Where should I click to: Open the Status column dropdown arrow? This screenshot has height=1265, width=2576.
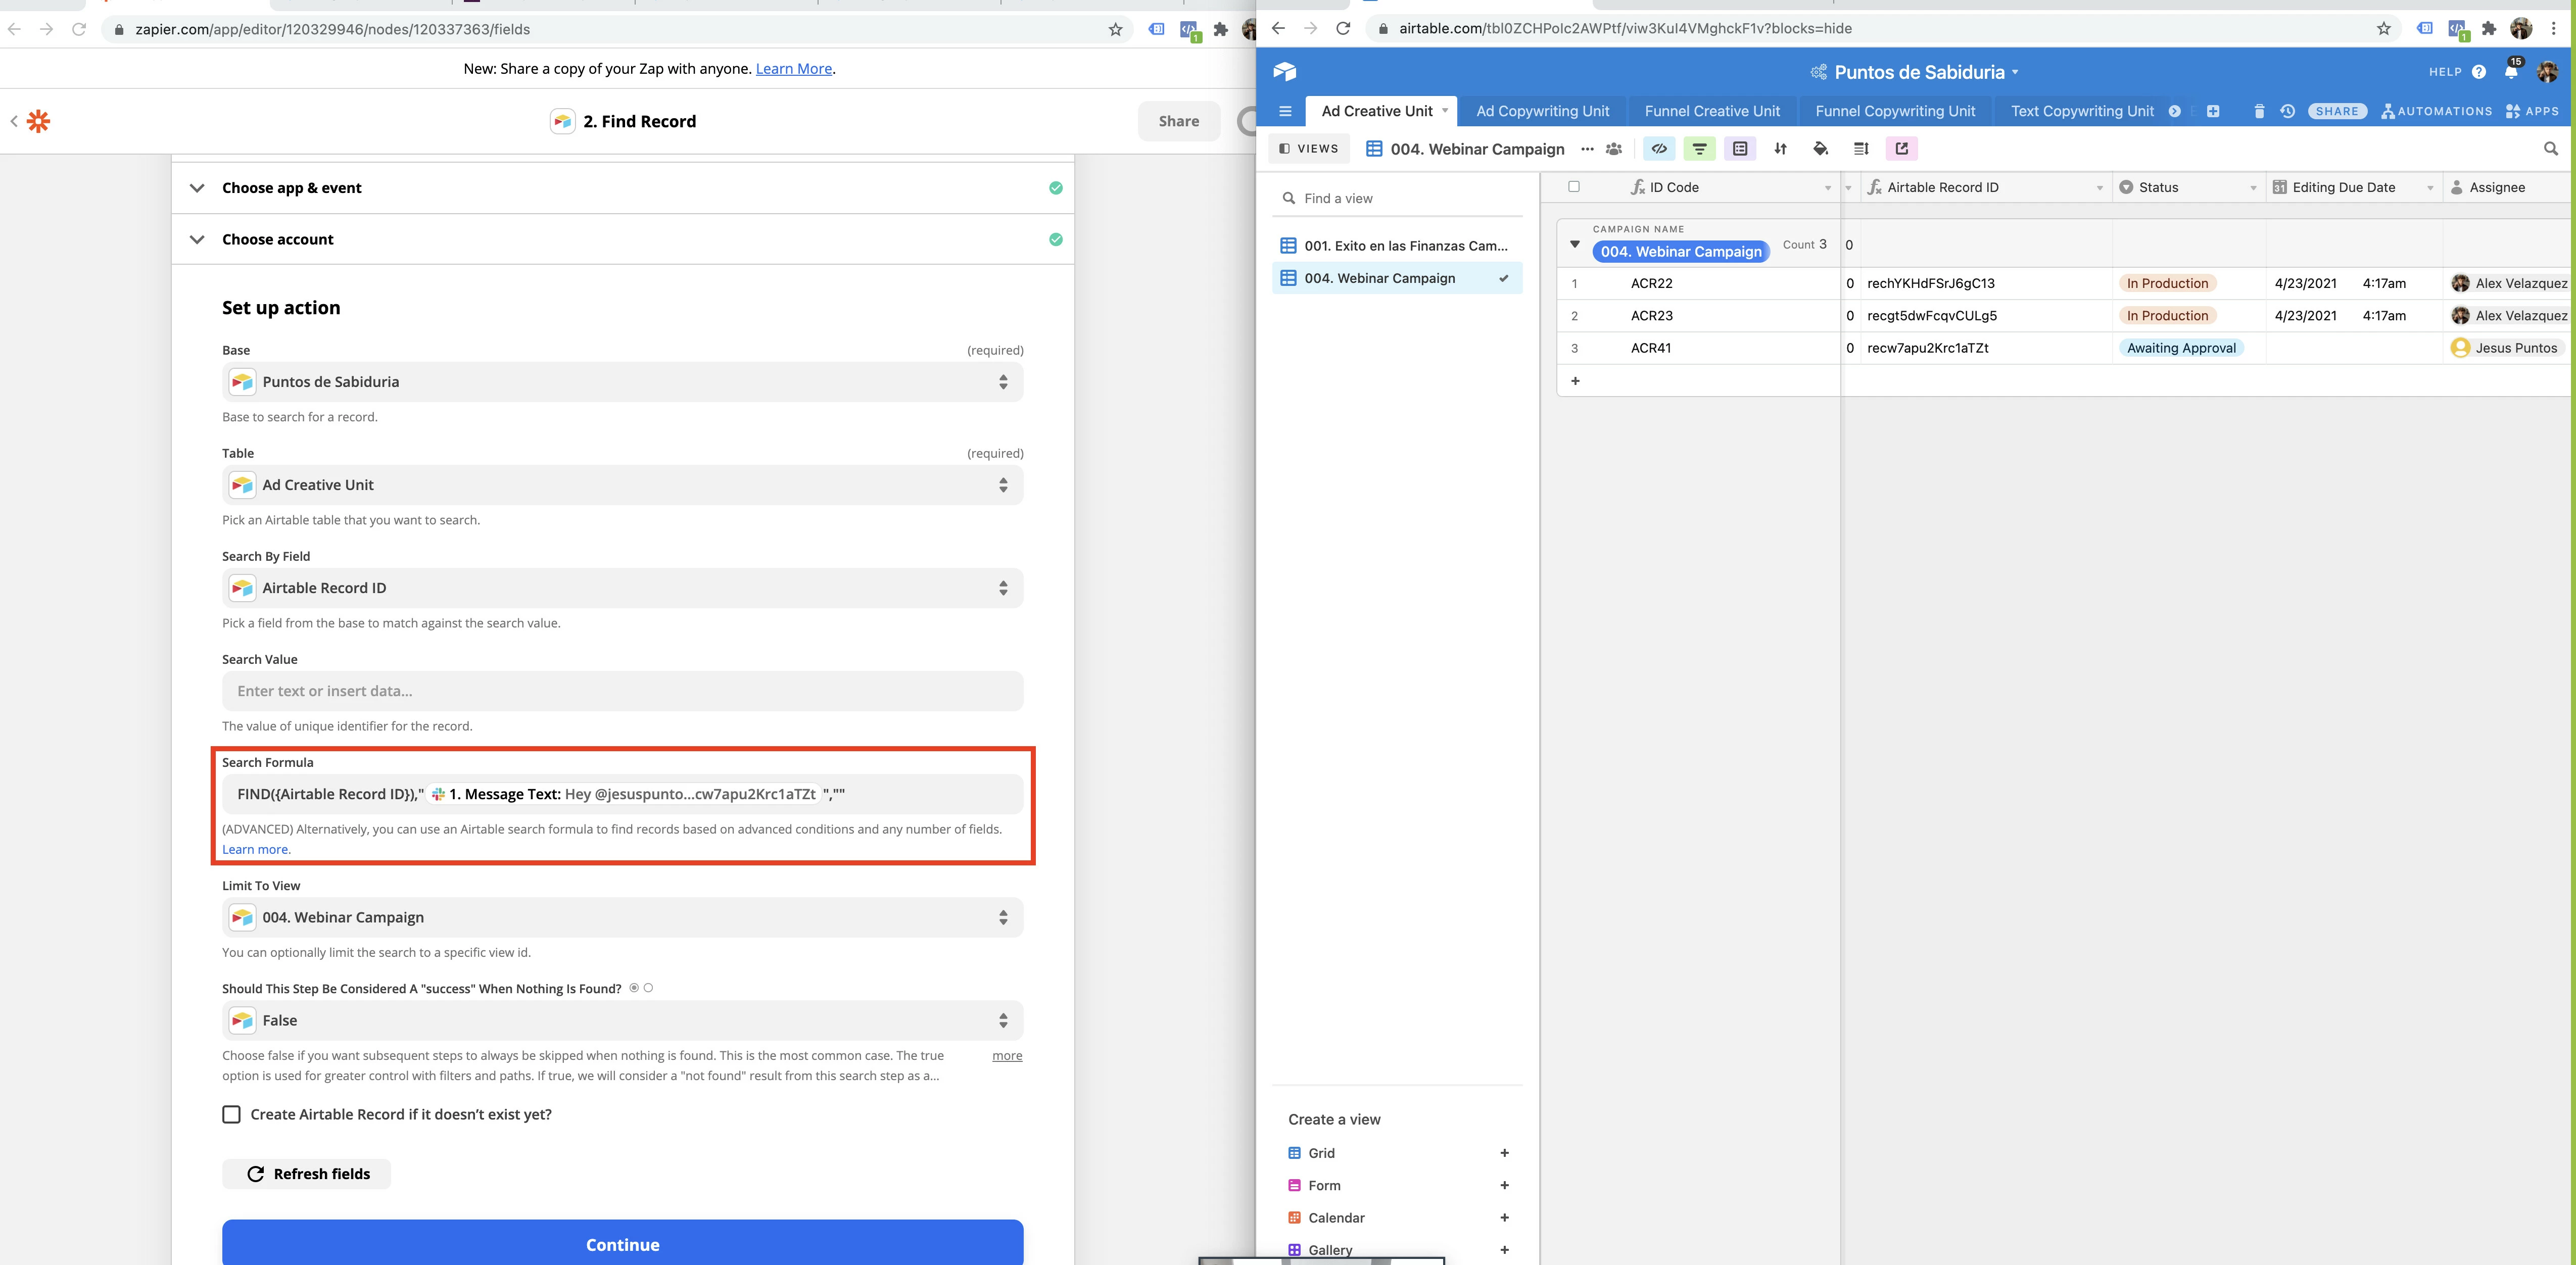point(2253,188)
